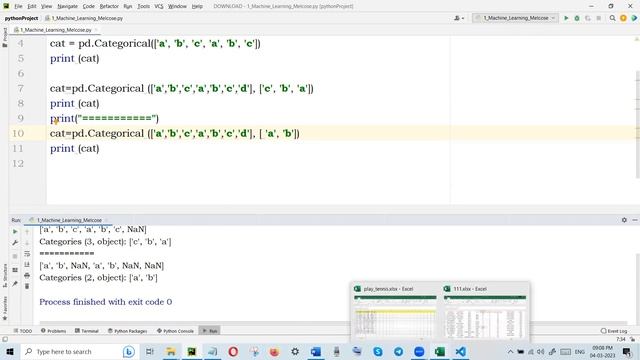
Task: Click the 111.xlsx Excel preview thumbnail
Action: (484, 313)
